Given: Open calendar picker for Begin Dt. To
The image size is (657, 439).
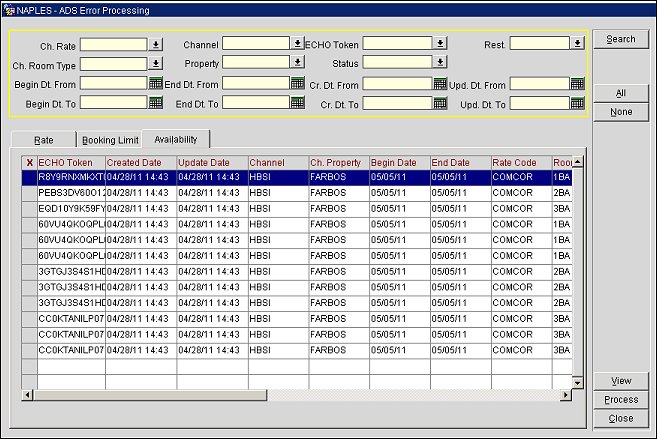Looking at the screenshot, I should coord(155,103).
